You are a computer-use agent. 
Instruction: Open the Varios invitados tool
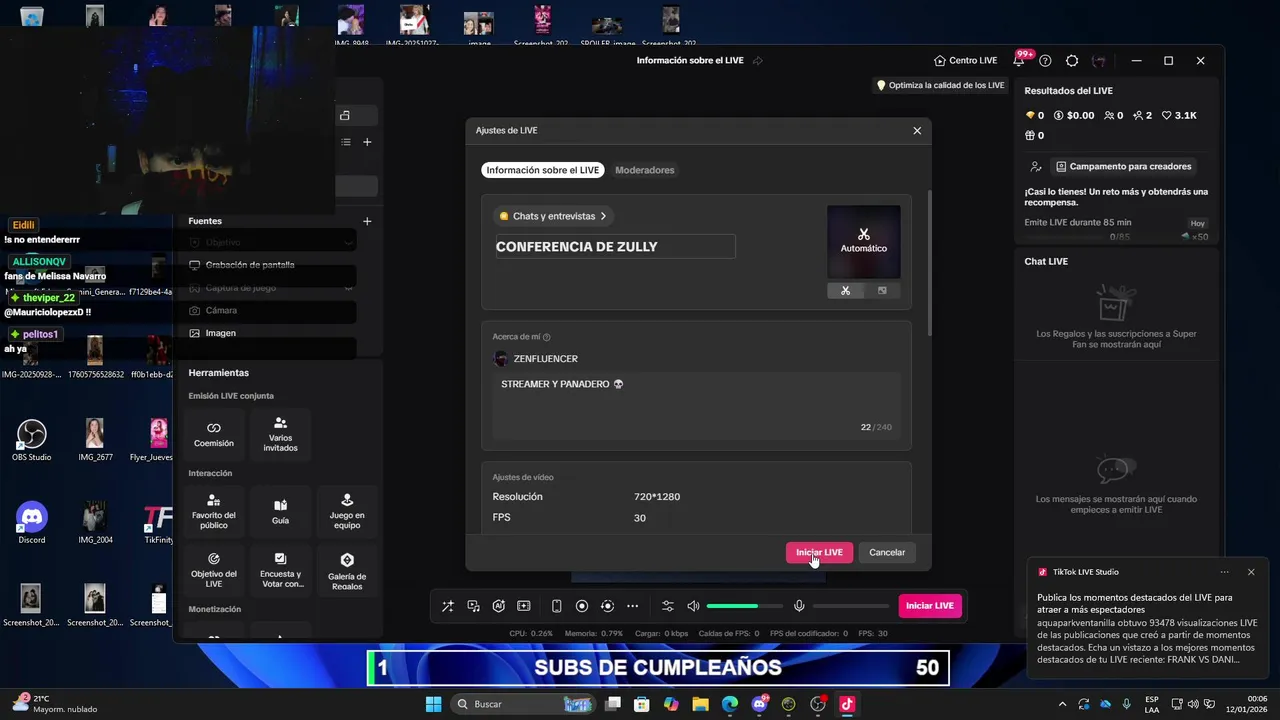280,434
